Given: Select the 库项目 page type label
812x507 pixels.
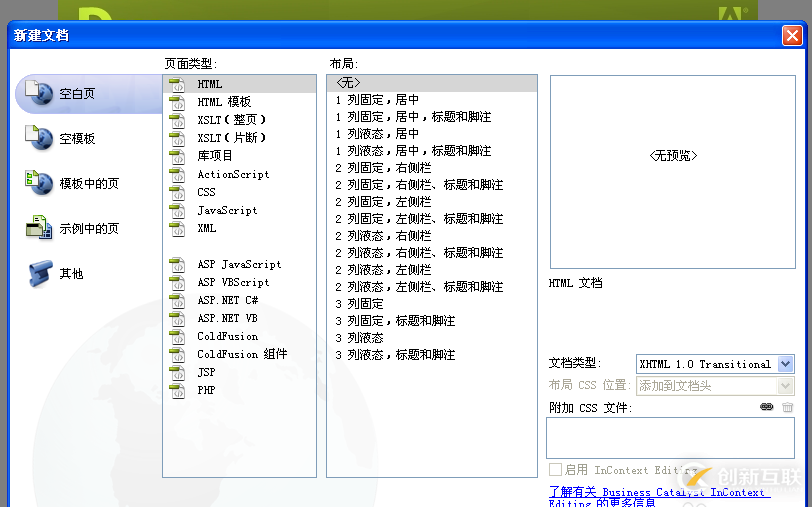Looking at the screenshot, I should [214, 156].
